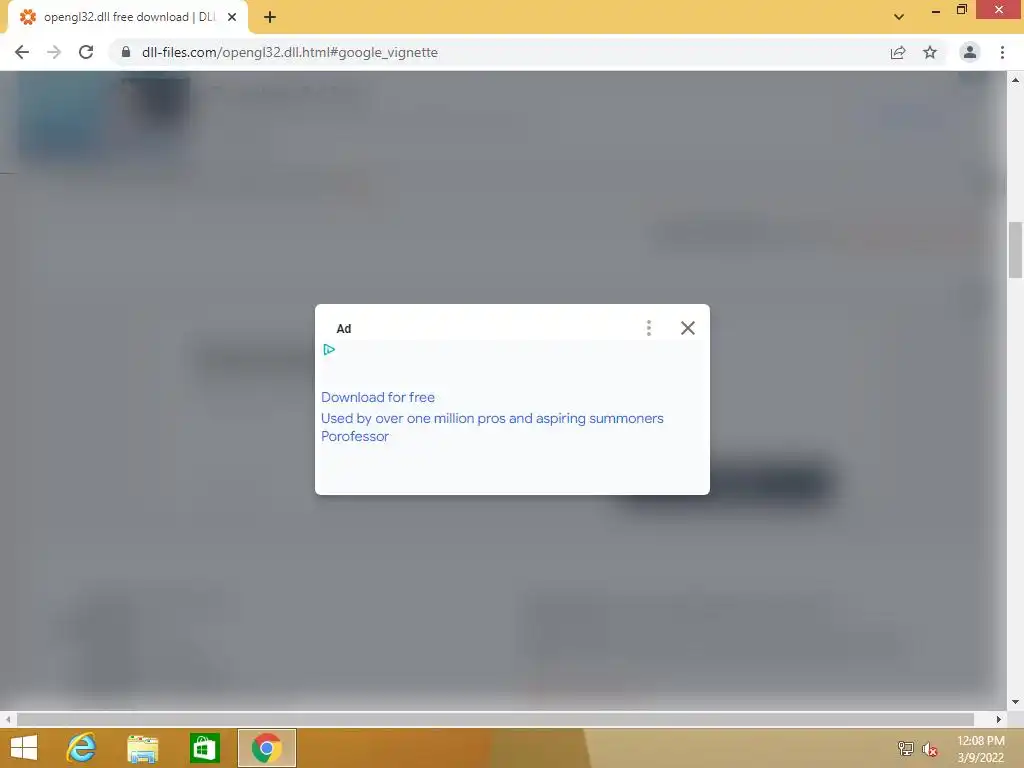Viewport: 1024px width, 768px height.
Task: Close the opengl32.dll browser tab
Action: (x=232, y=17)
